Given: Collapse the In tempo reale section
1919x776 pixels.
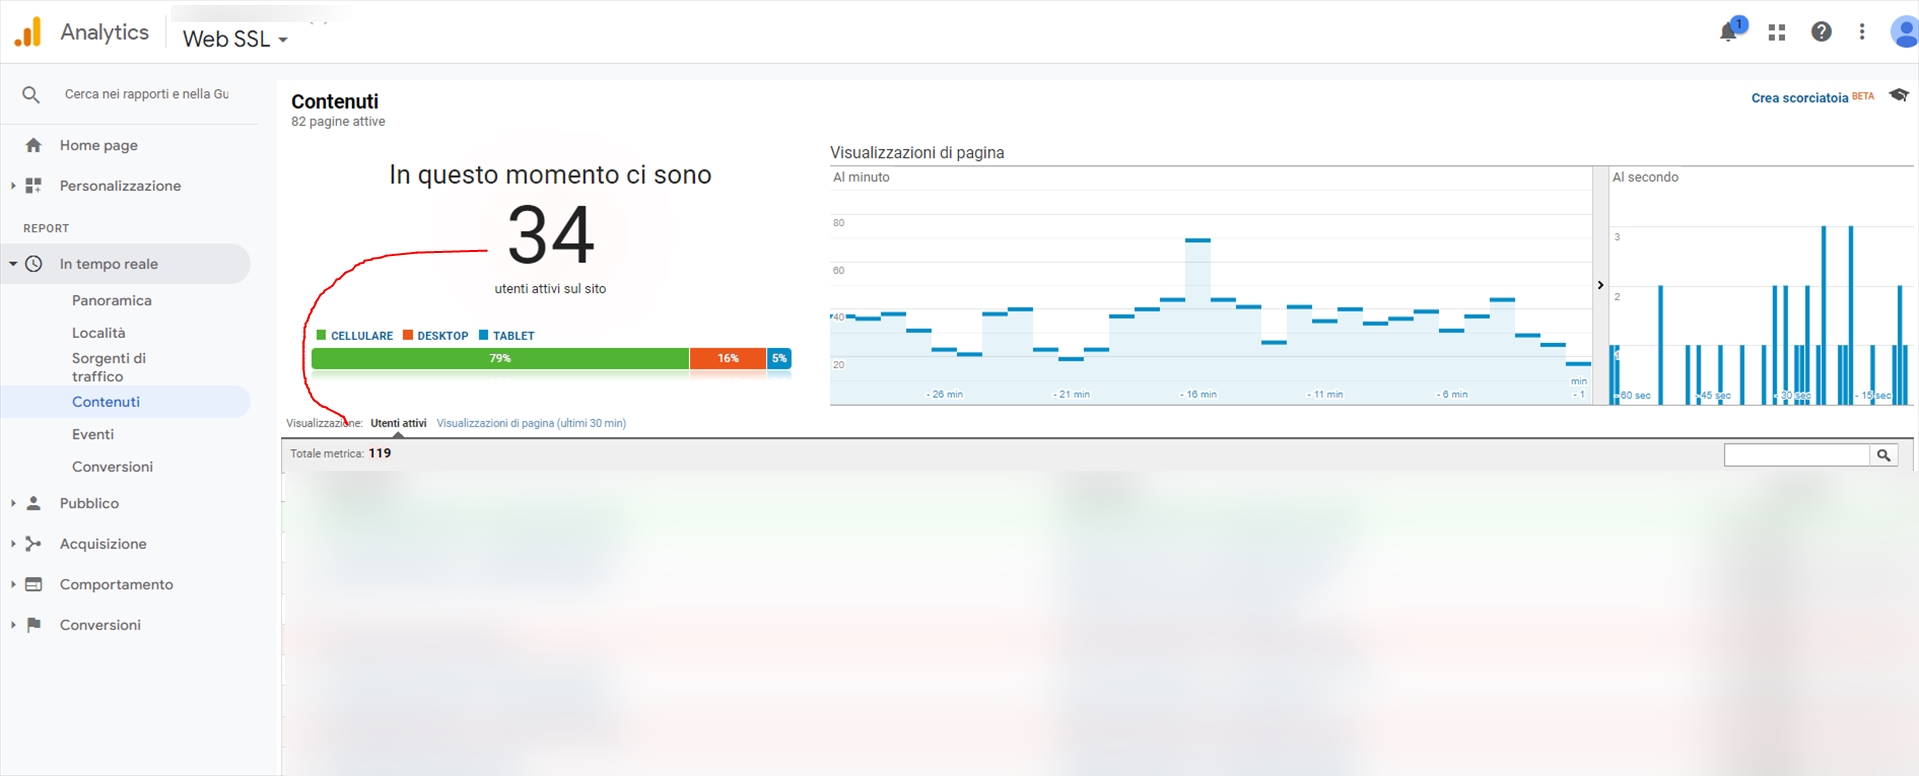Looking at the screenshot, I should click(x=13, y=264).
